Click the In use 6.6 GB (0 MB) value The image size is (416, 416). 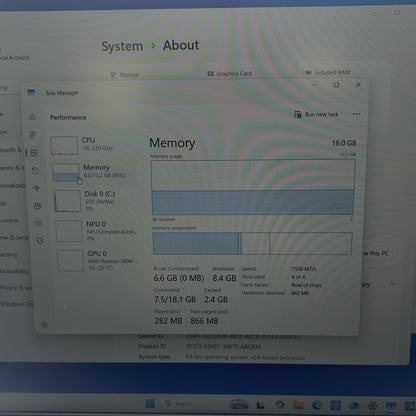coord(179,278)
